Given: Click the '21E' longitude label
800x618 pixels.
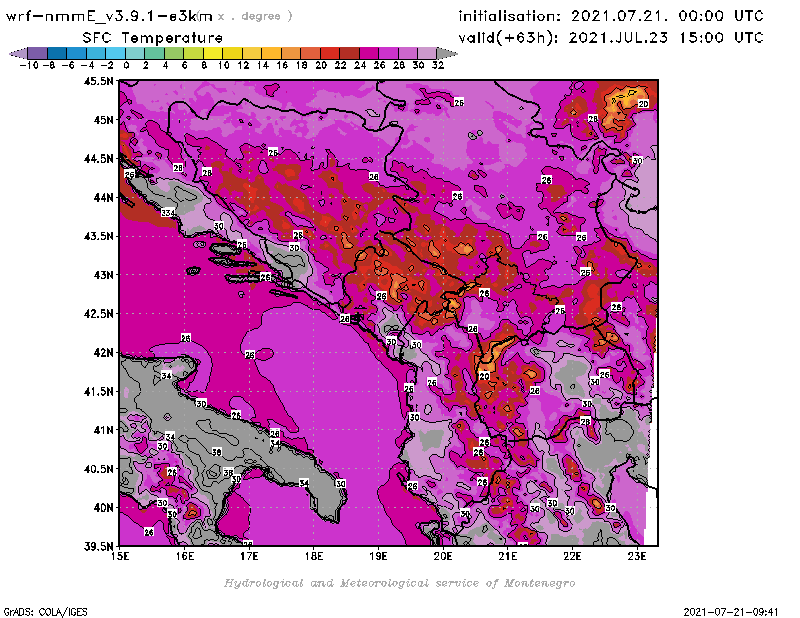Looking at the screenshot, I should [x=508, y=556].
